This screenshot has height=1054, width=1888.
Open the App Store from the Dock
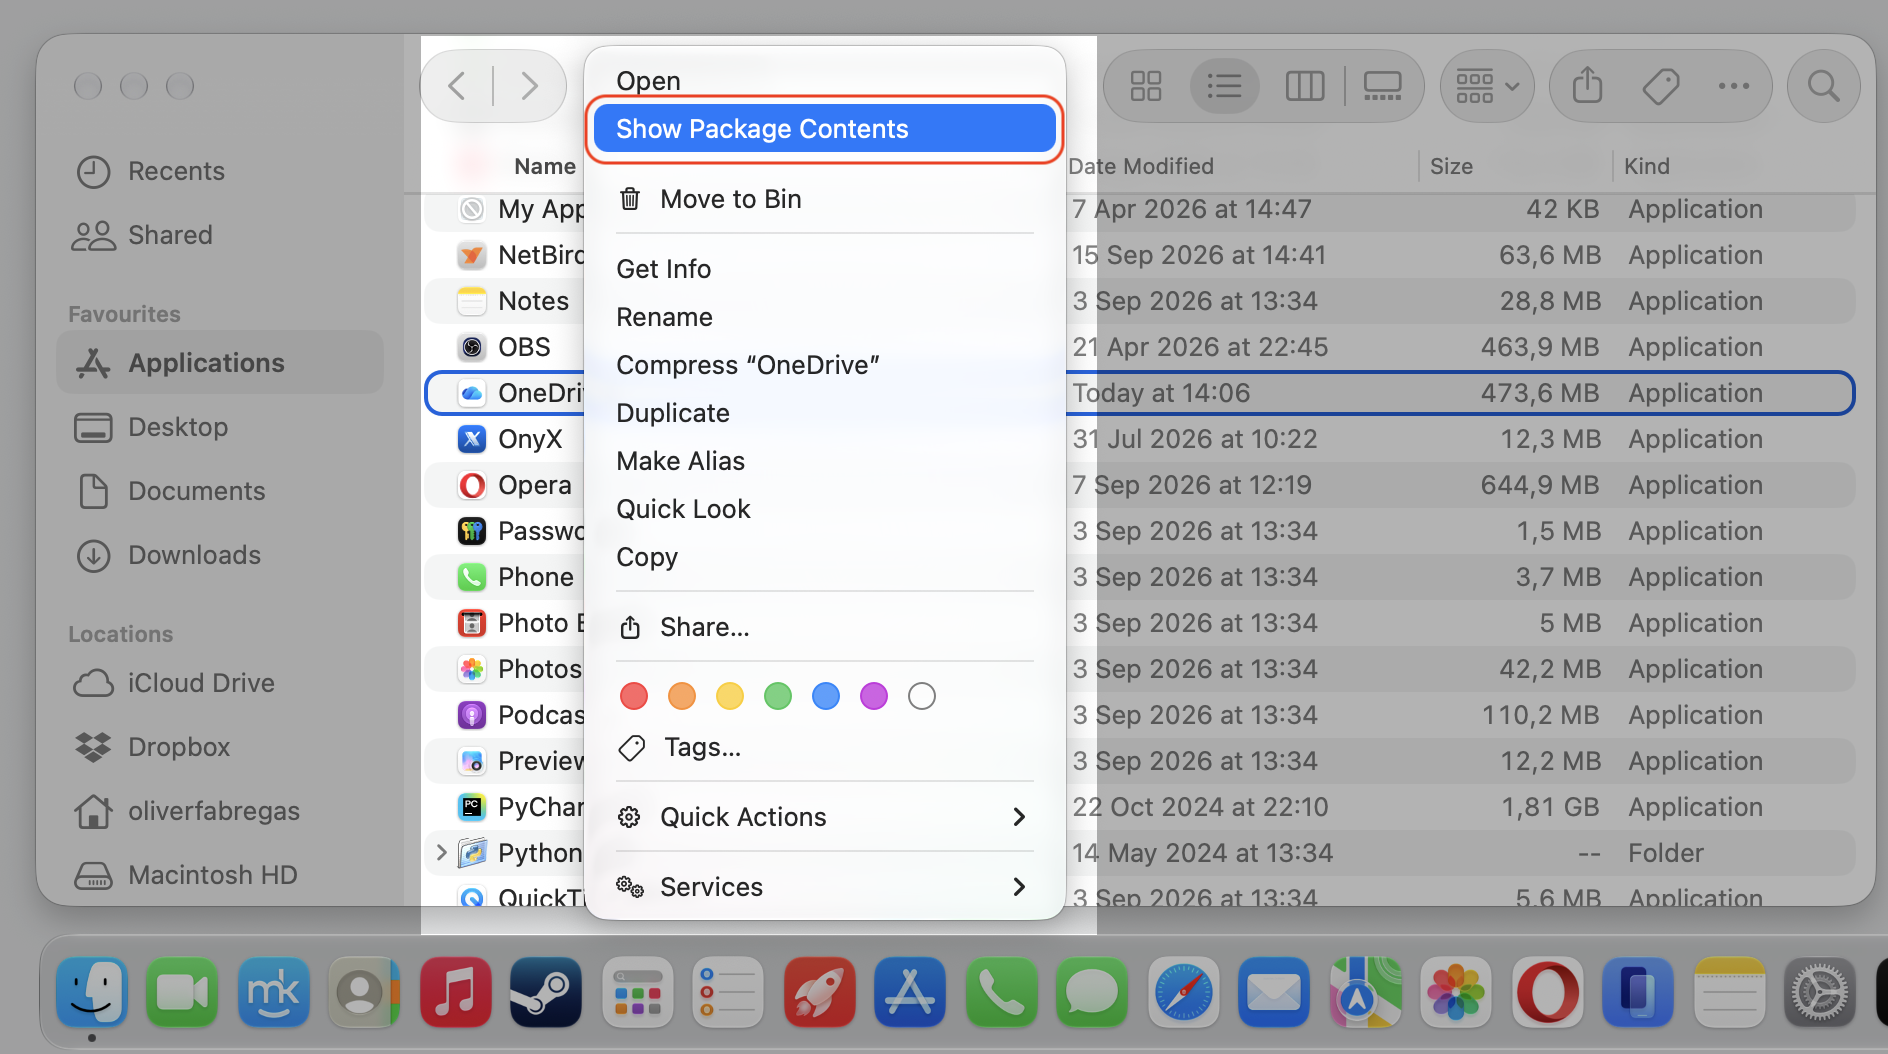[x=910, y=992]
